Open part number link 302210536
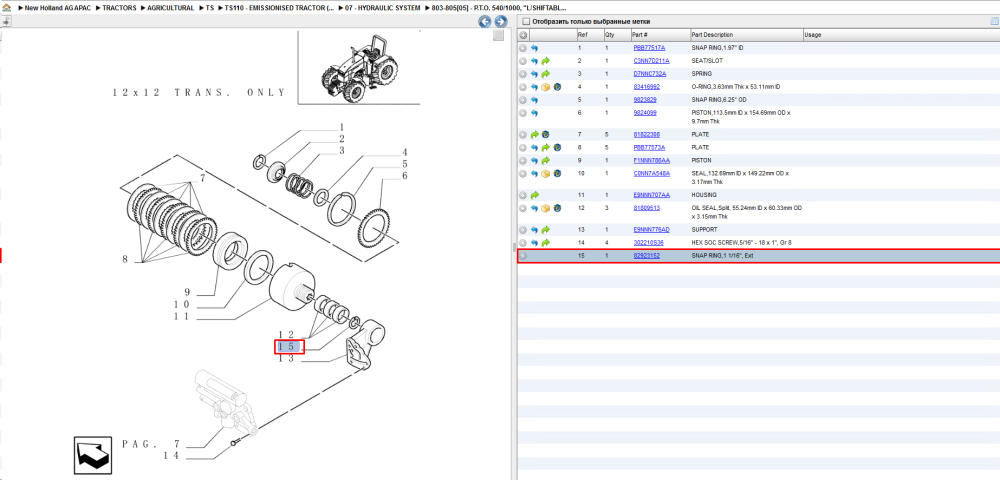This screenshot has height=480, width=1000. [648, 243]
